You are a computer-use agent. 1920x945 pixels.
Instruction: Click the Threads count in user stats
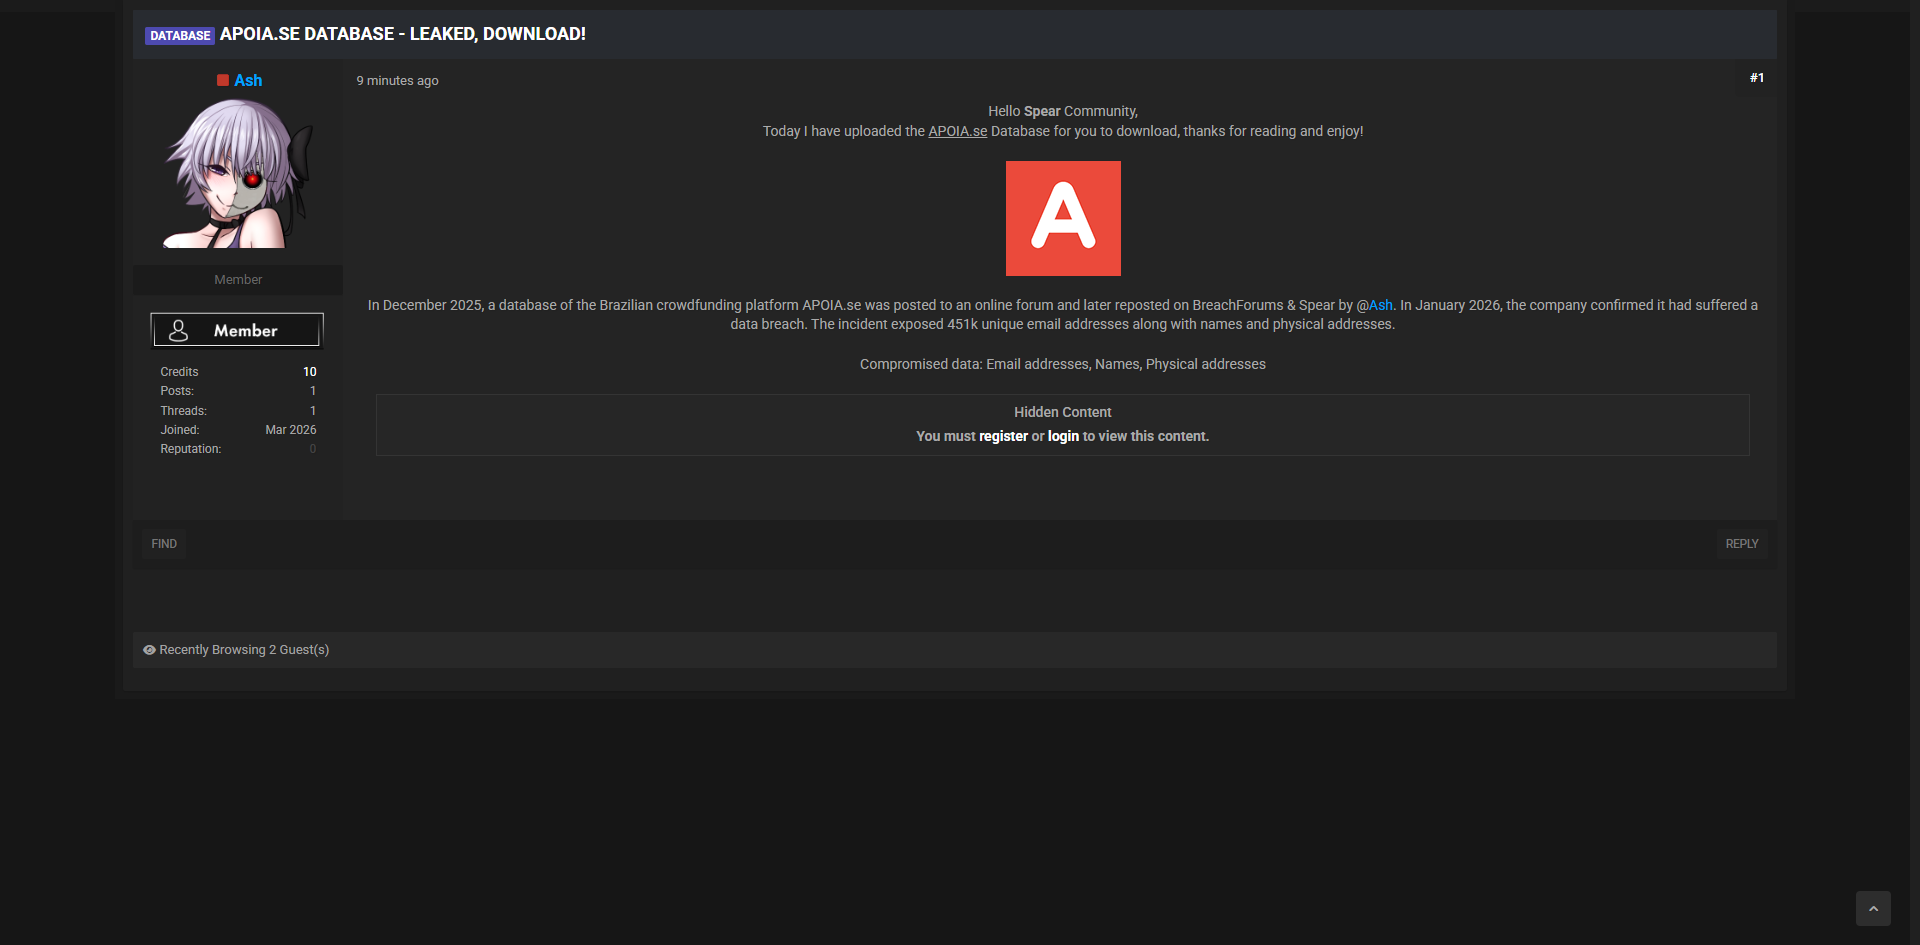(313, 411)
